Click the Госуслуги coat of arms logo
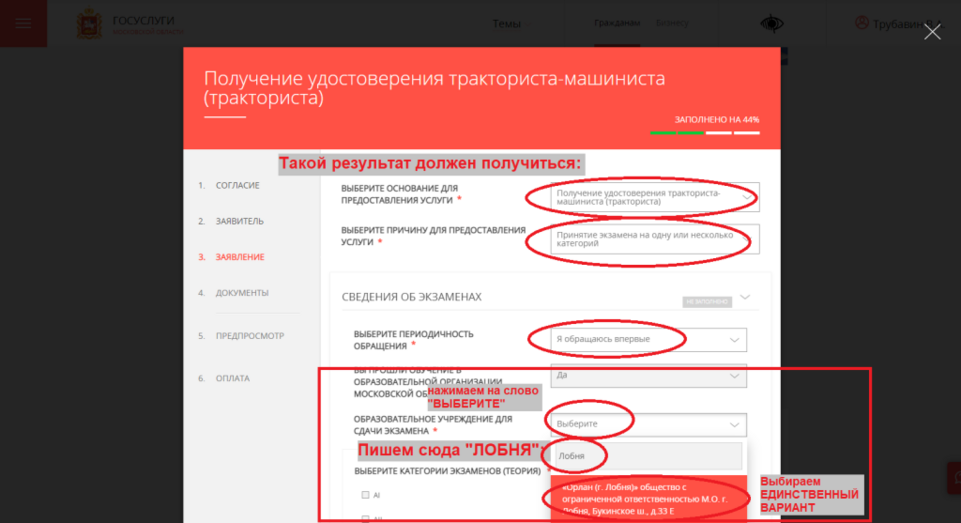This screenshot has width=961, height=523. click(89, 24)
